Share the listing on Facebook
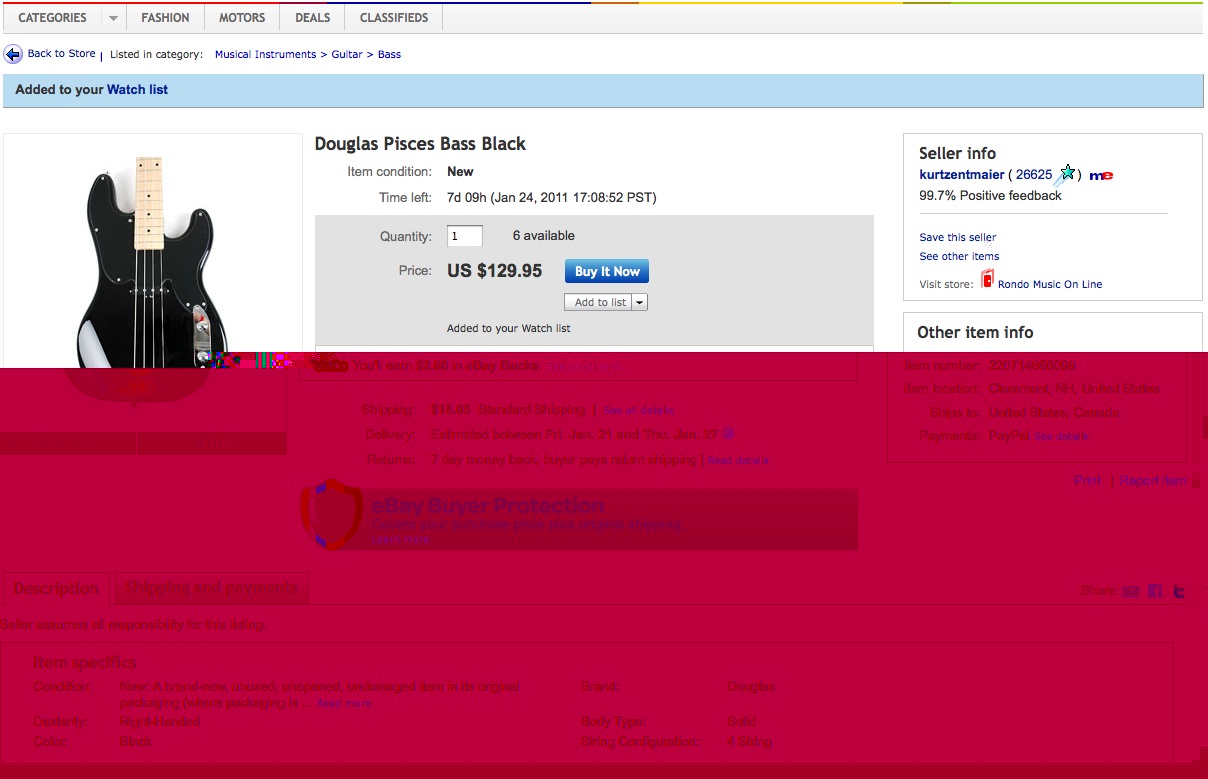Image resolution: width=1208 pixels, height=779 pixels. 1155,591
